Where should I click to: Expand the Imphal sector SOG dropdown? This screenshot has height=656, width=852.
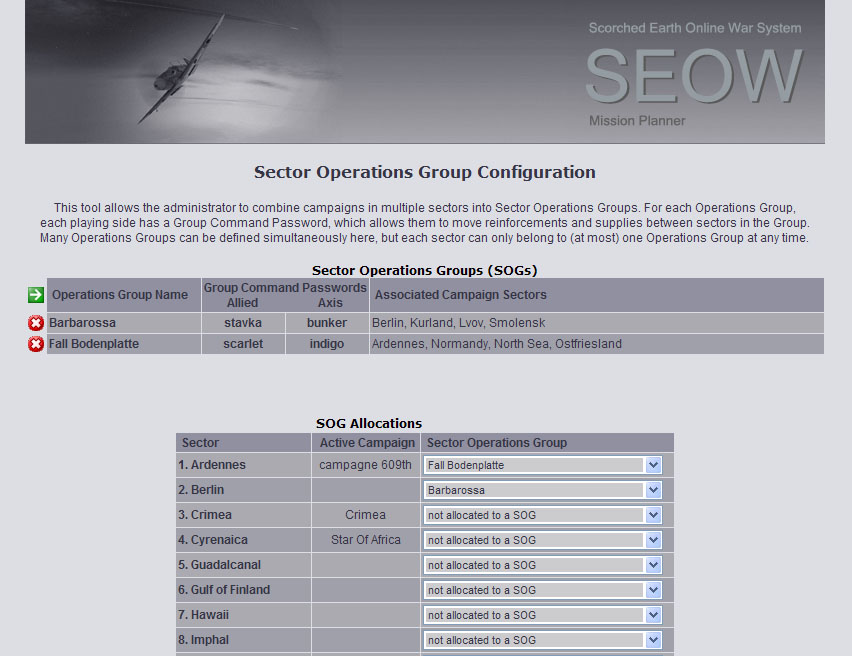tap(543, 640)
